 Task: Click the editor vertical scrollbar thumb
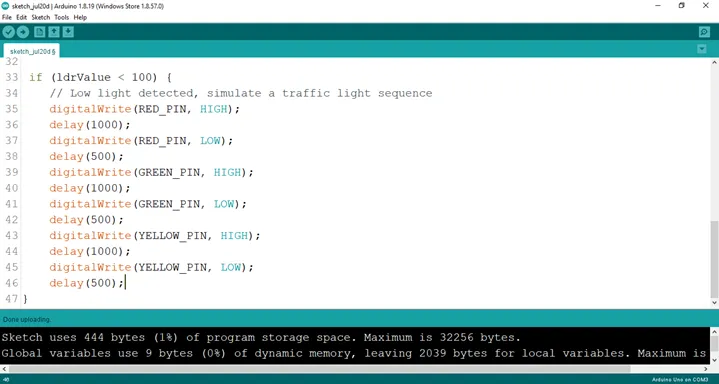tap(714, 259)
